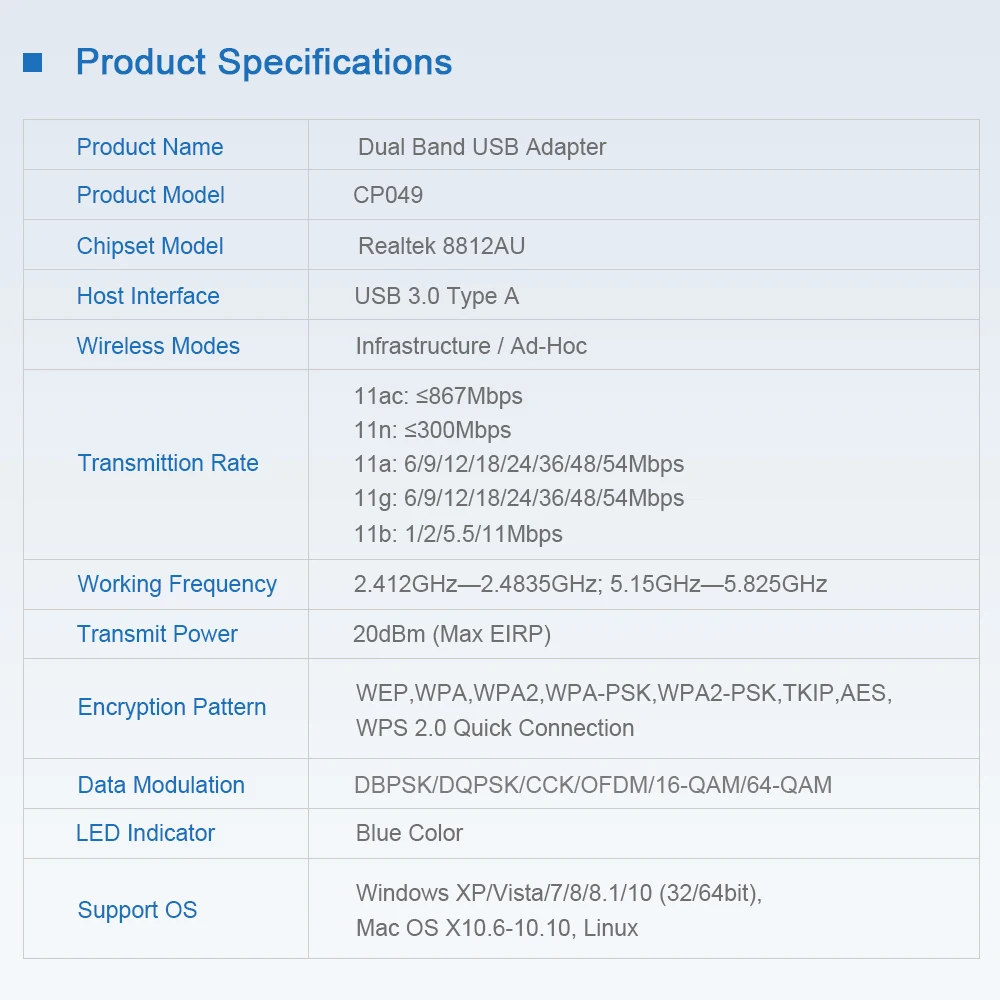Click the Transmittion Rate label
The height and width of the screenshot is (1000, 1000).
168,463
